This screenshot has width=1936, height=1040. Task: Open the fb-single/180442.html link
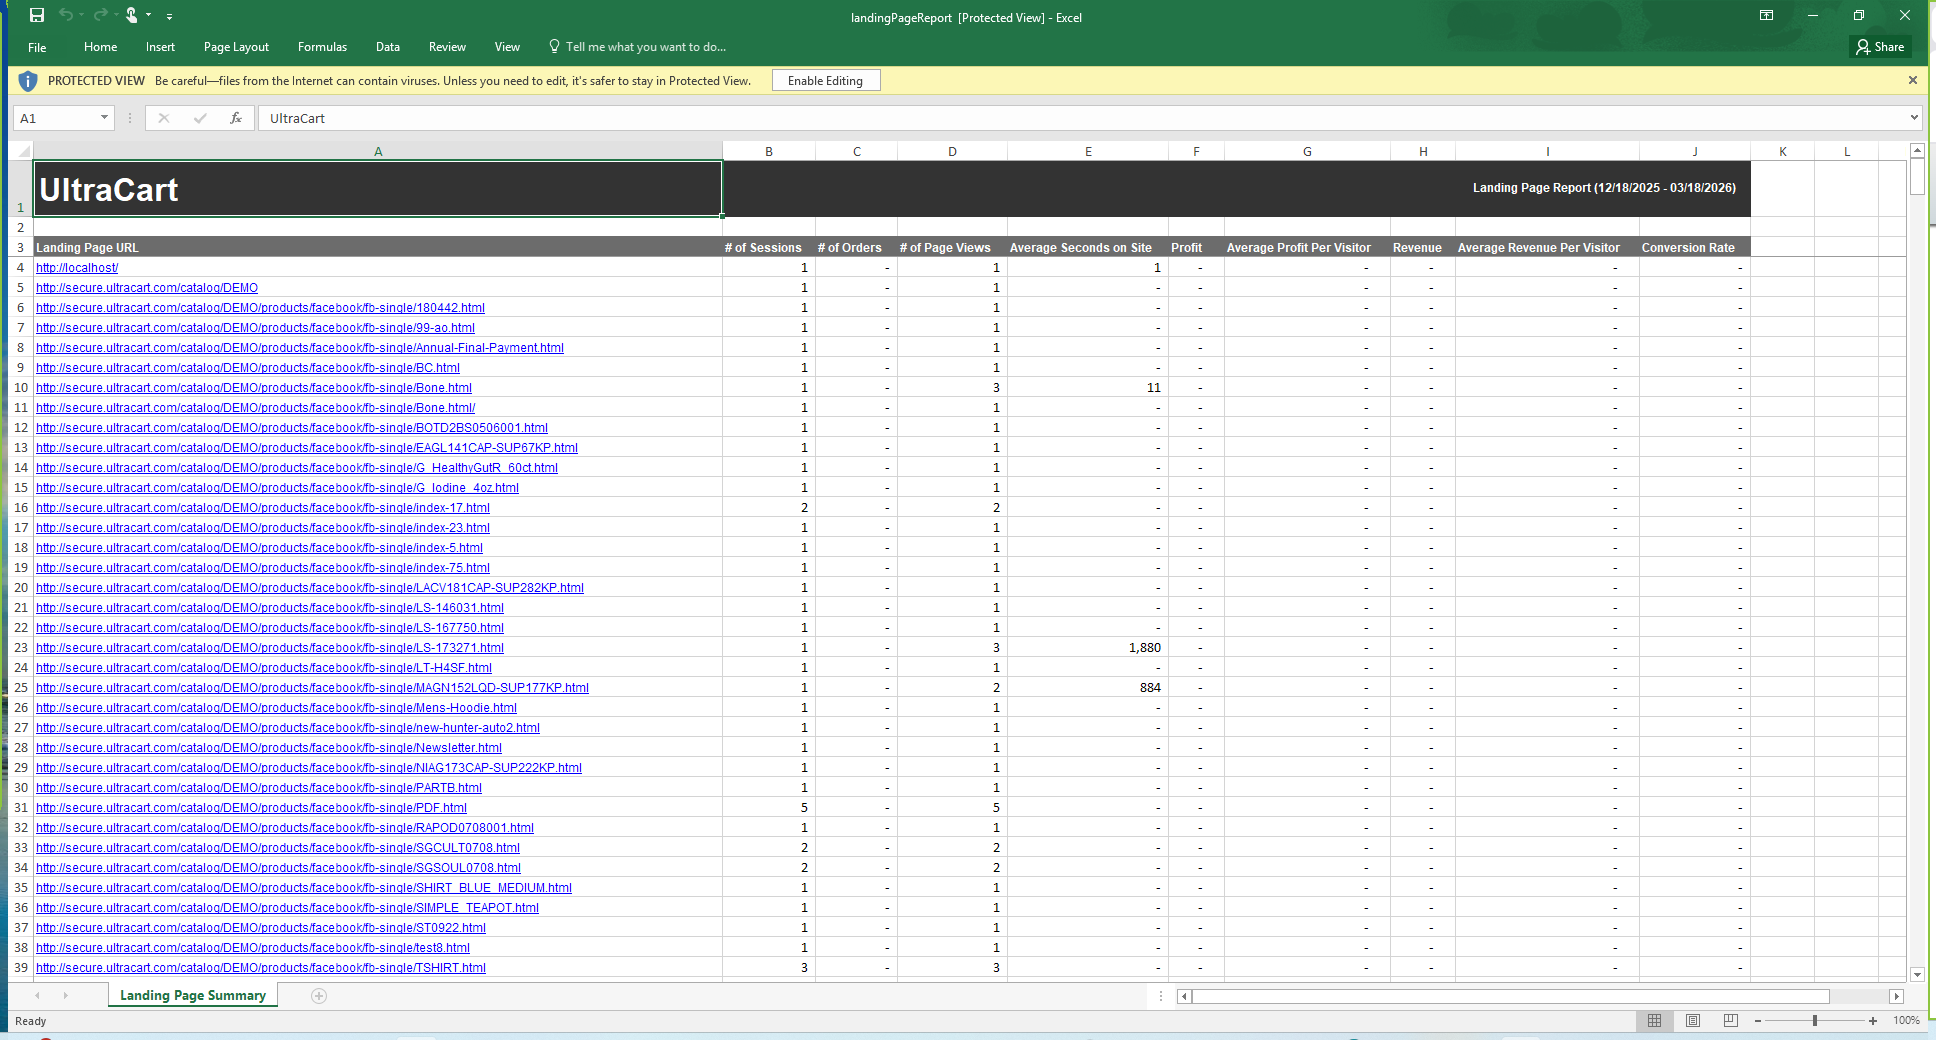260,307
